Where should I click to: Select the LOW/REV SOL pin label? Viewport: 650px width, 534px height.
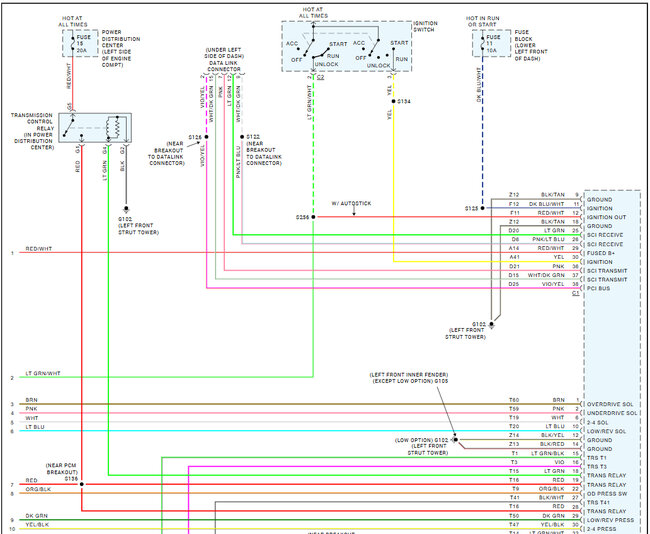tap(608, 432)
